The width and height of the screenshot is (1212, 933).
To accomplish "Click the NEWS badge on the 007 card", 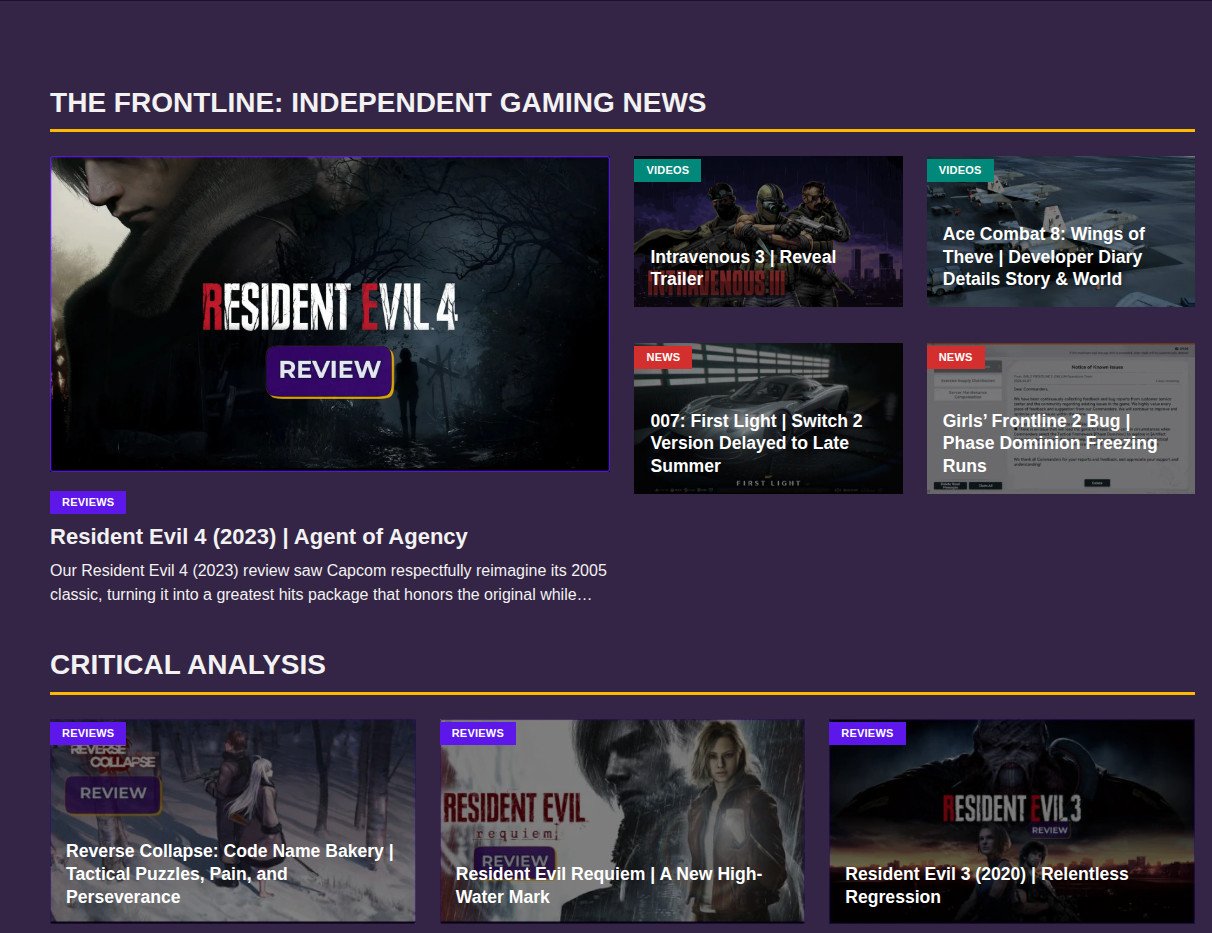I will [x=663, y=357].
